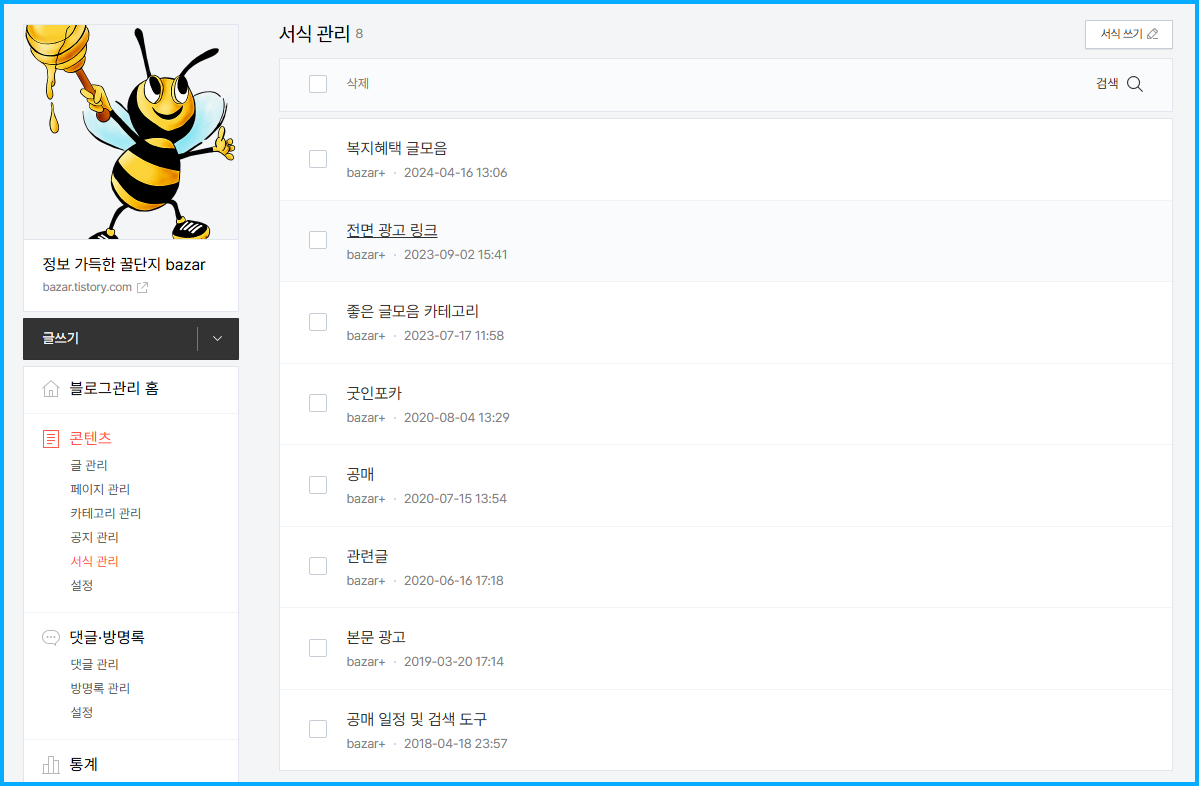Open the 공매 template title

(360, 474)
